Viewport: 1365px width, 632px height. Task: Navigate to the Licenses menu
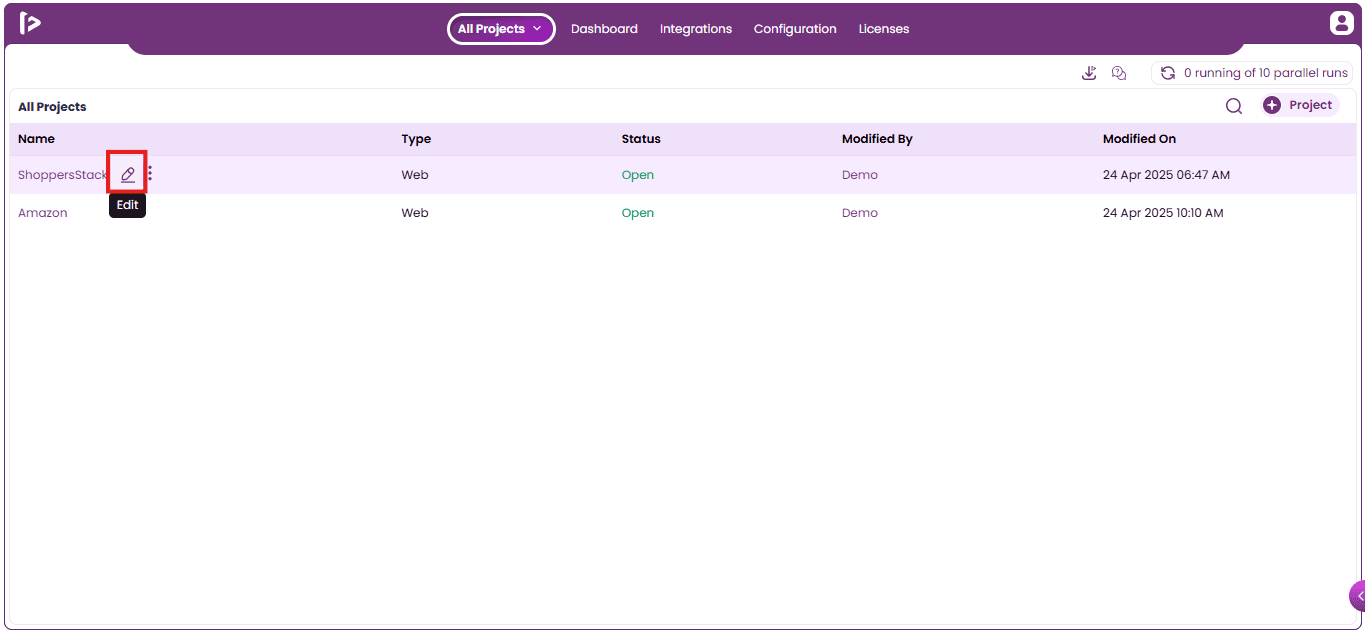coord(884,29)
